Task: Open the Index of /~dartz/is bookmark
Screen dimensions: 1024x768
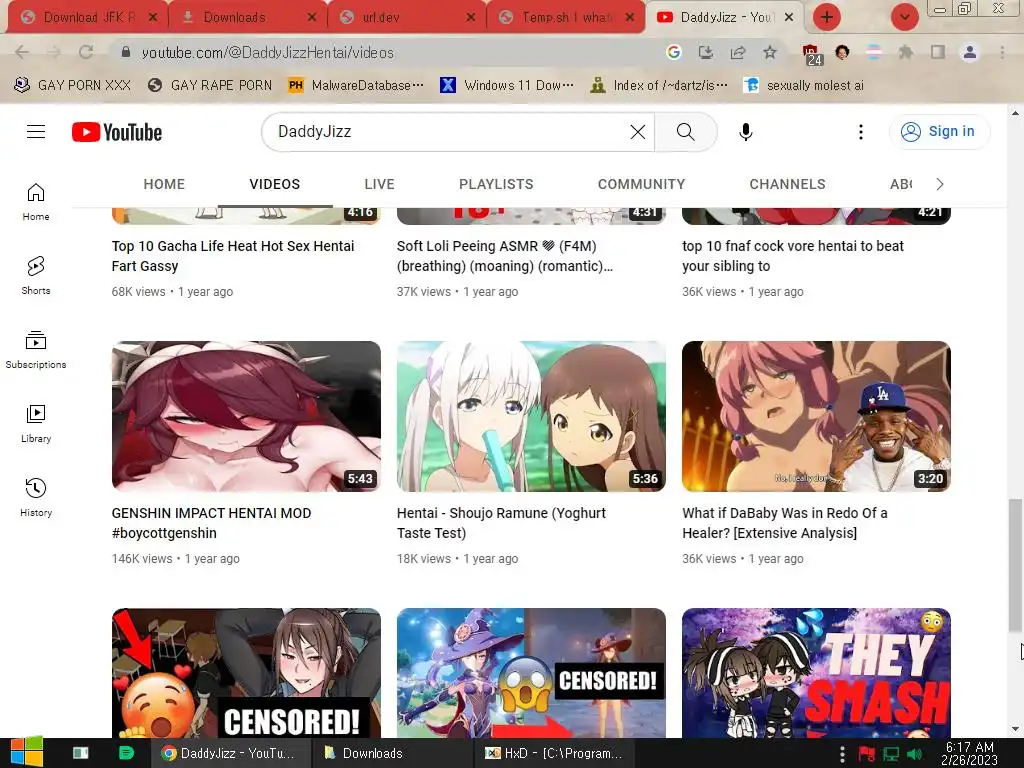Action: [x=660, y=86]
